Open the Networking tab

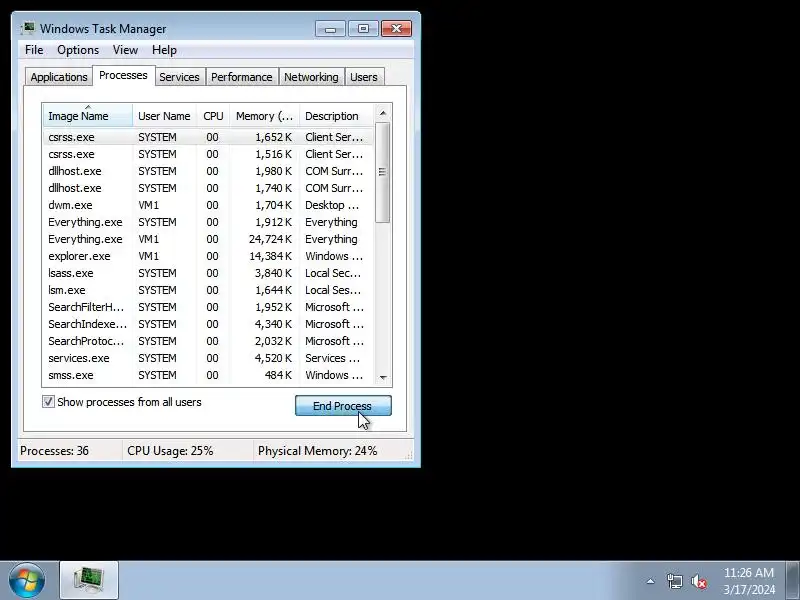pos(311,77)
